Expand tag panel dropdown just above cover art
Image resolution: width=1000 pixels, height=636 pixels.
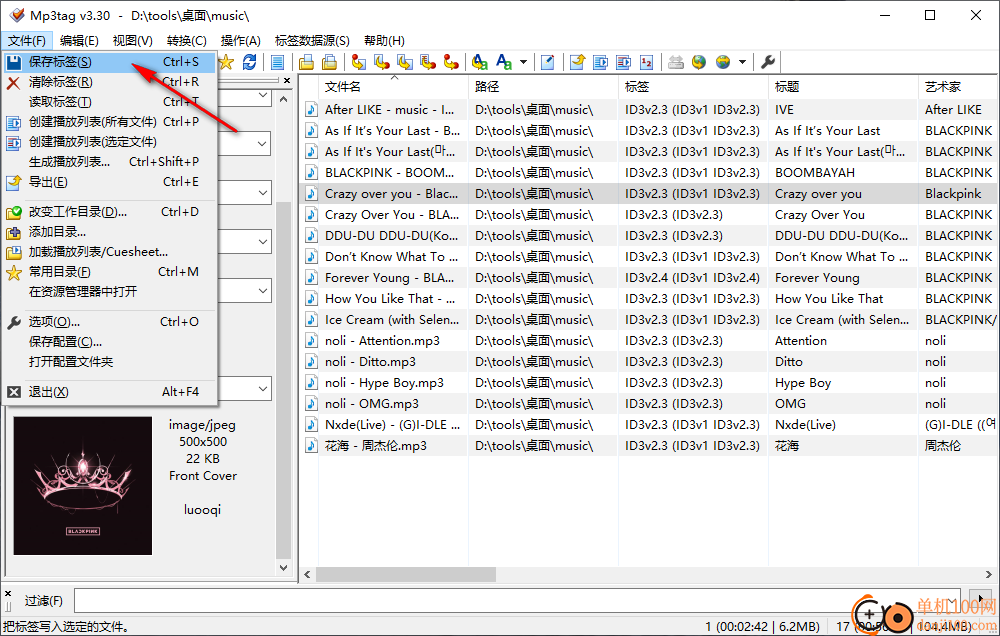(x=263, y=388)
